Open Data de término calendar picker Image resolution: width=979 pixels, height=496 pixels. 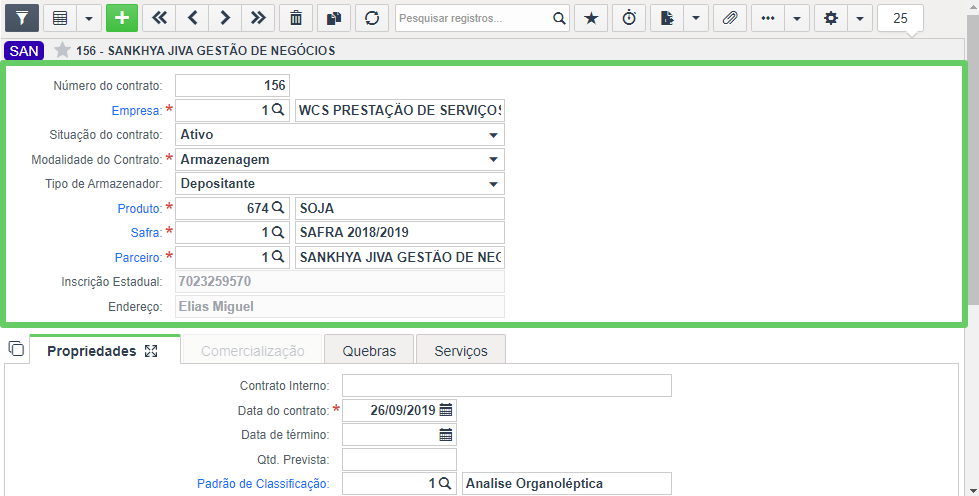[x=446, y=435]
